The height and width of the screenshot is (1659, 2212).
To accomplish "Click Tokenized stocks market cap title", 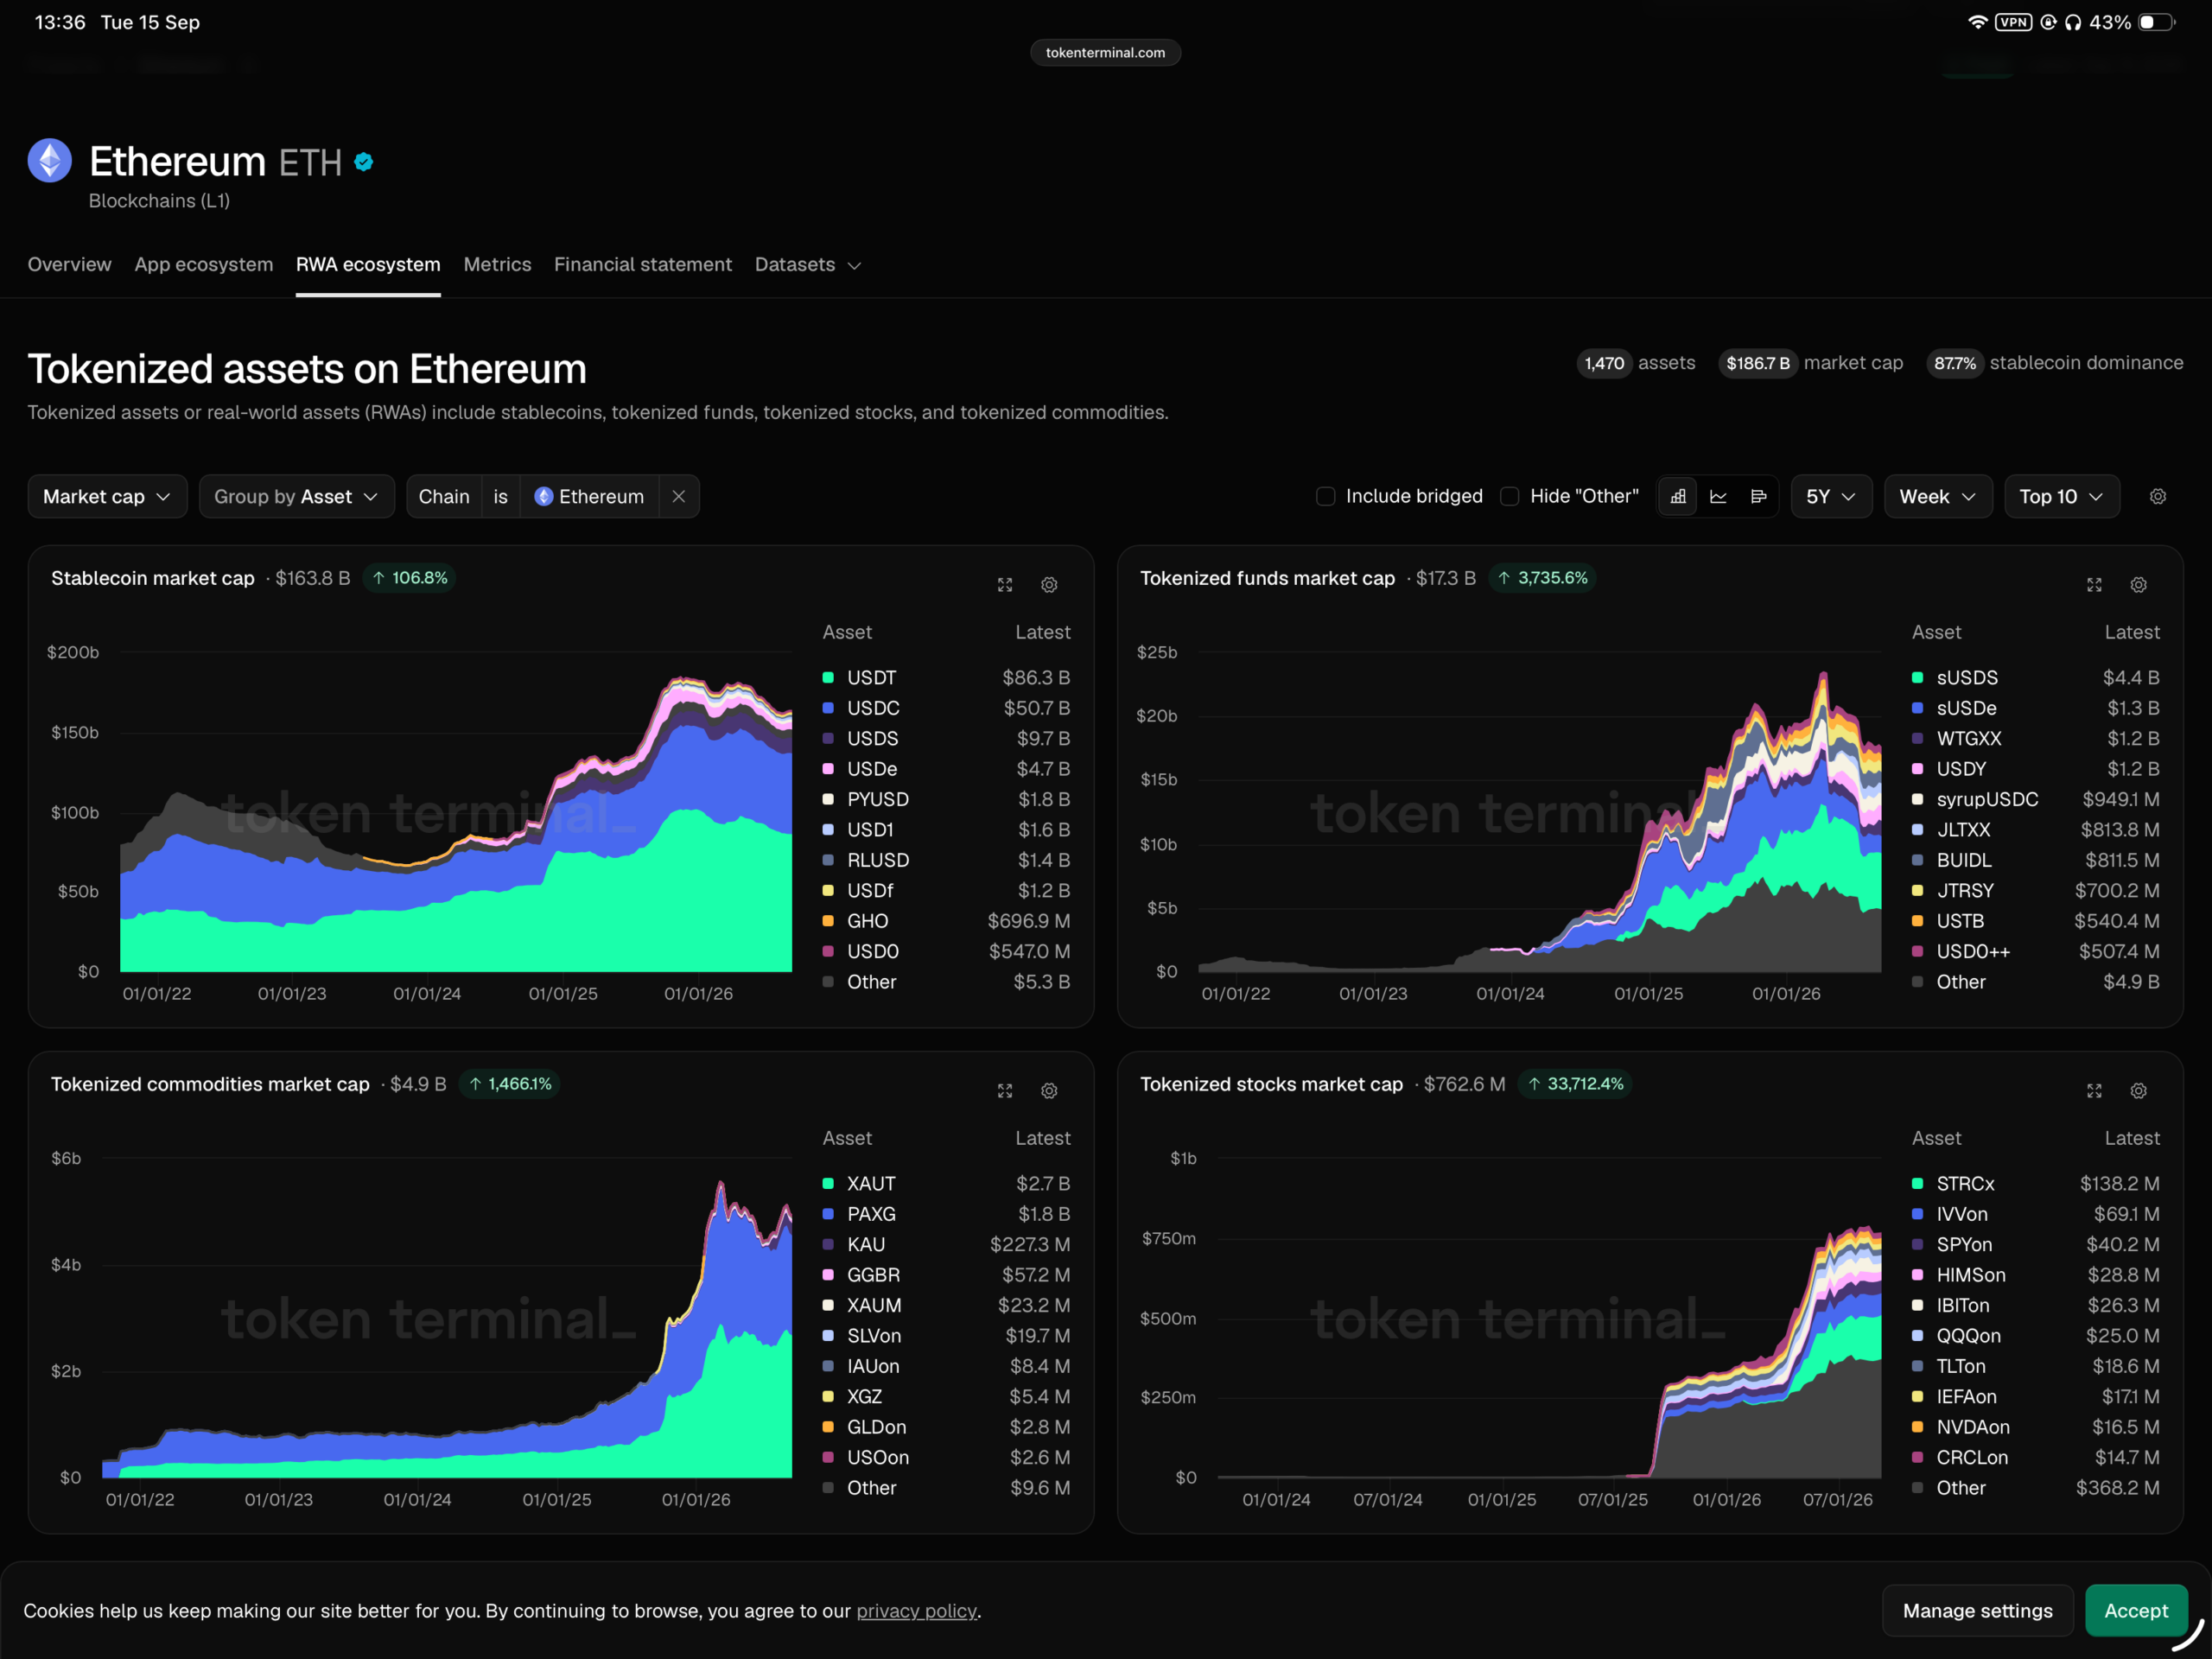I will tap(1271, 1085).
